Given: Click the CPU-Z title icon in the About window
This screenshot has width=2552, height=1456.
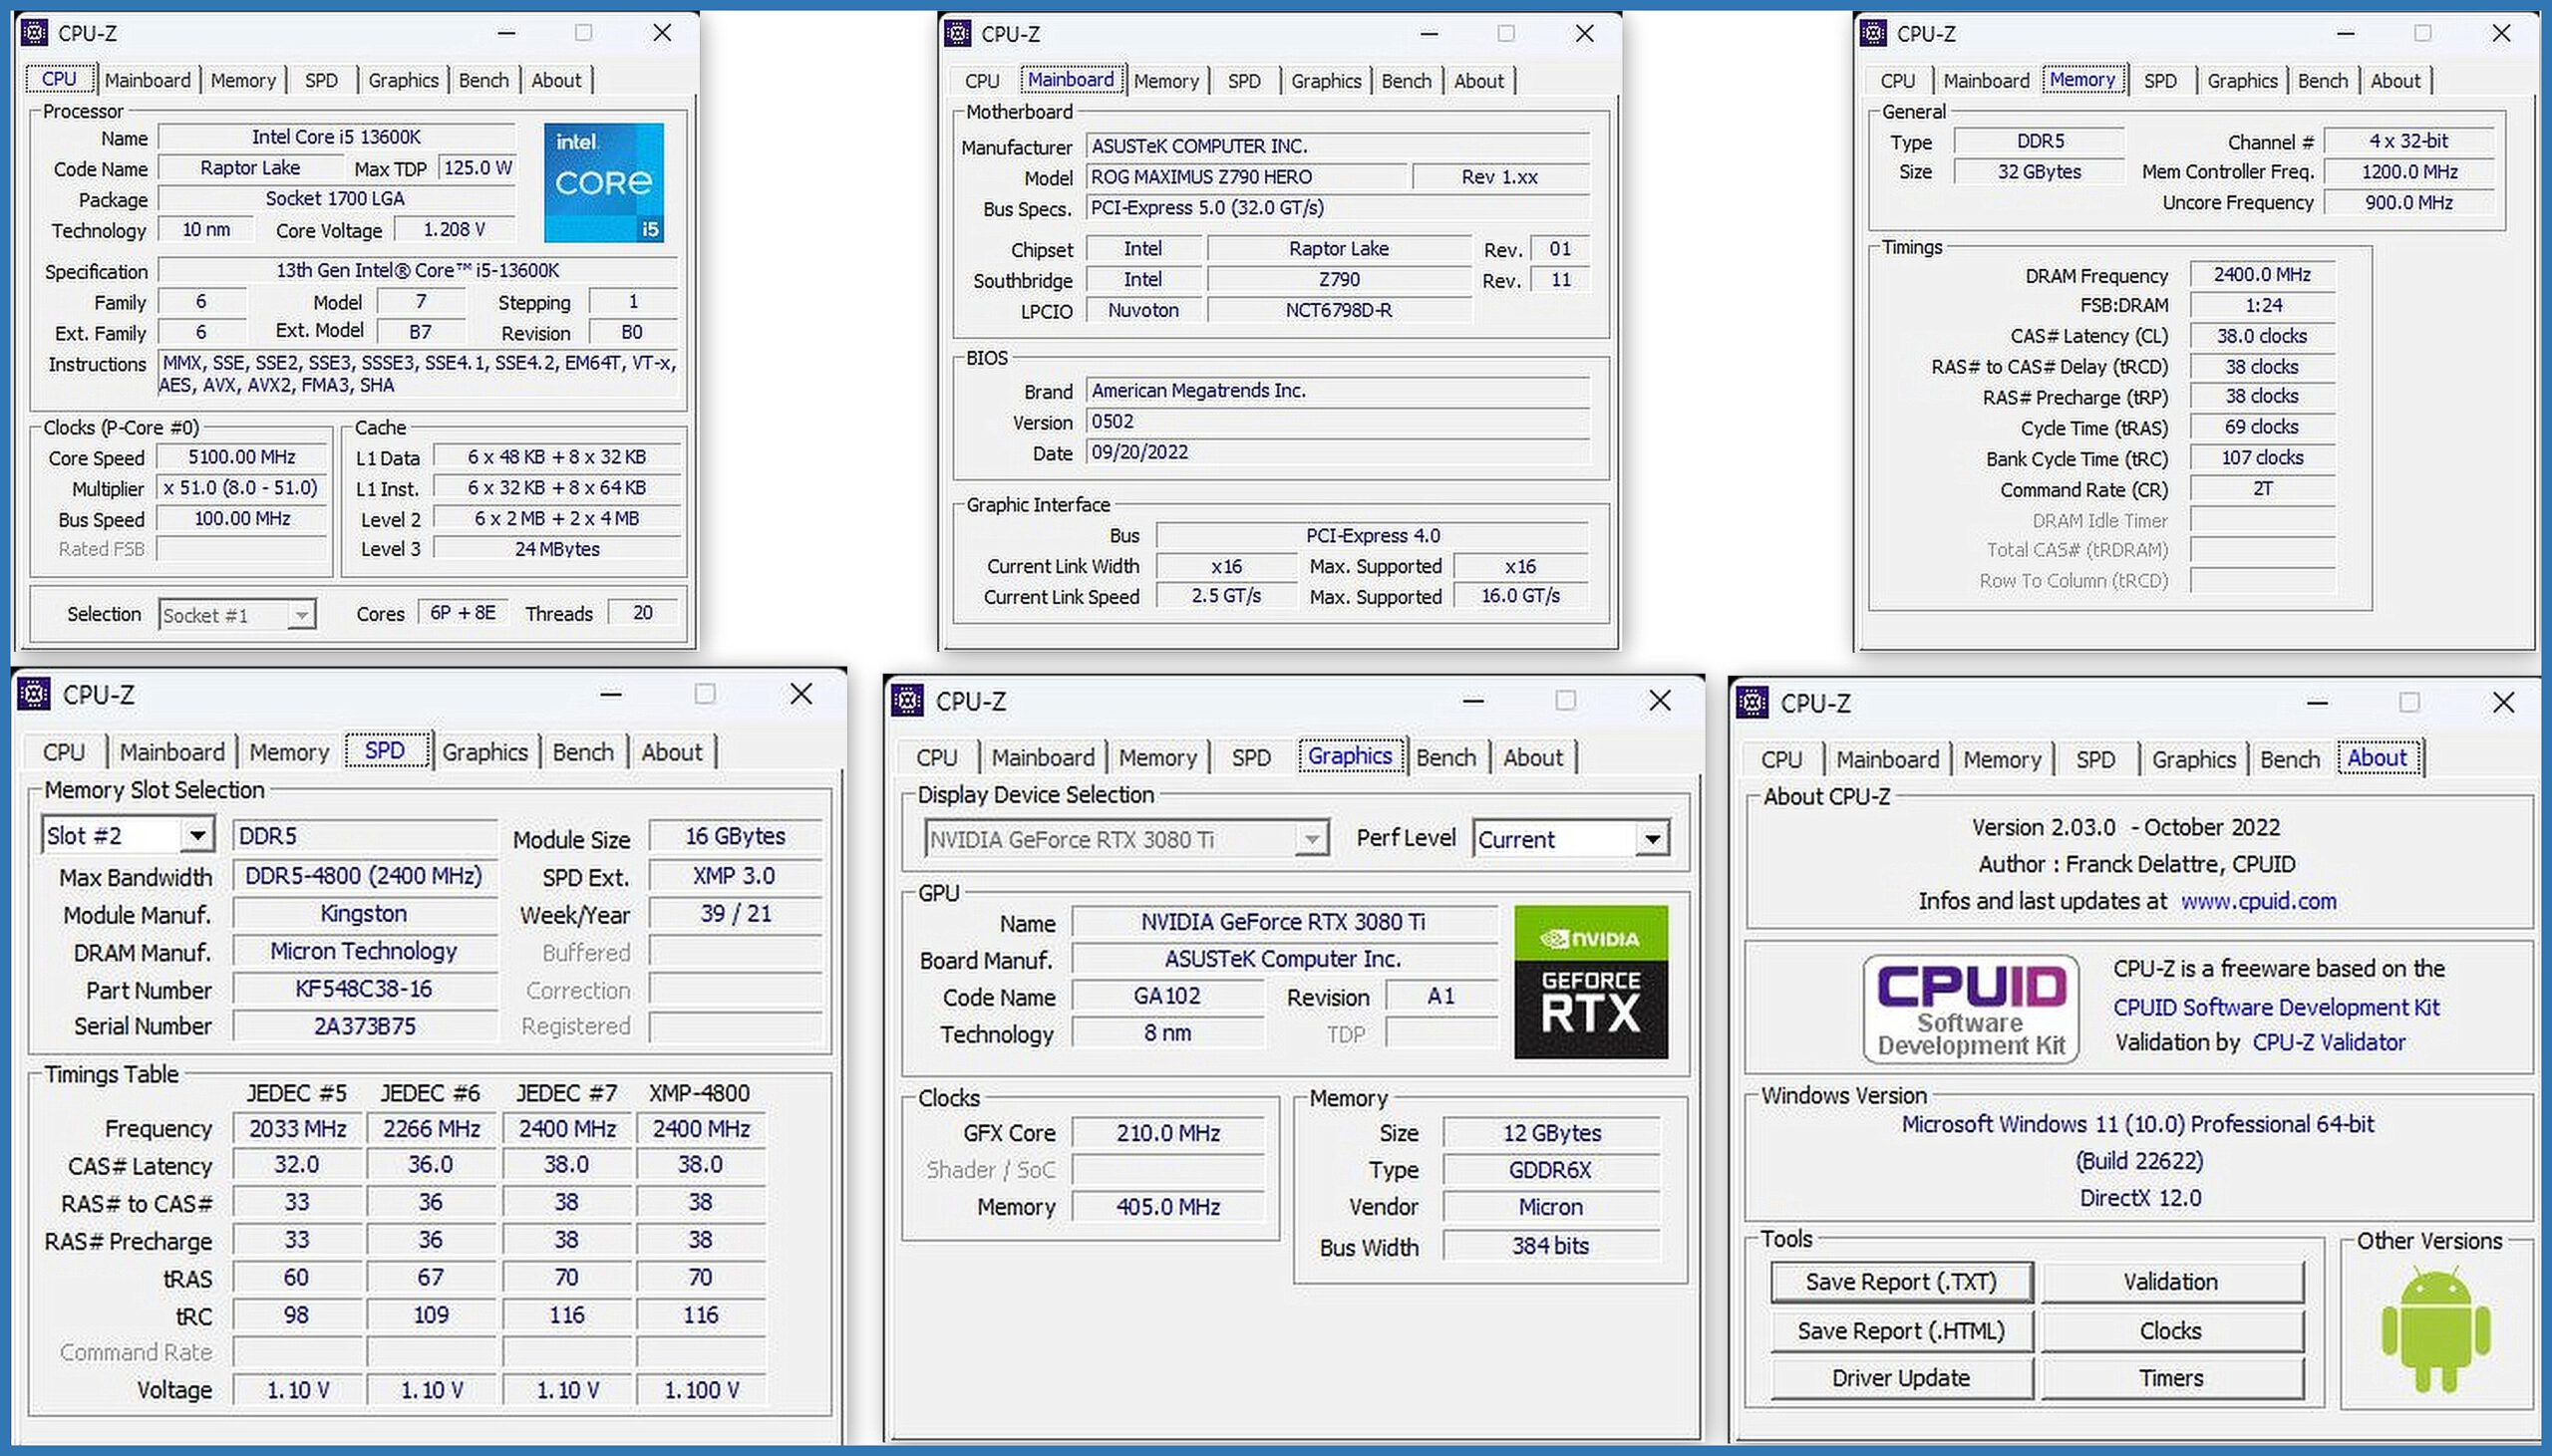Looking at the screenshot, I should click(1752, 702).
